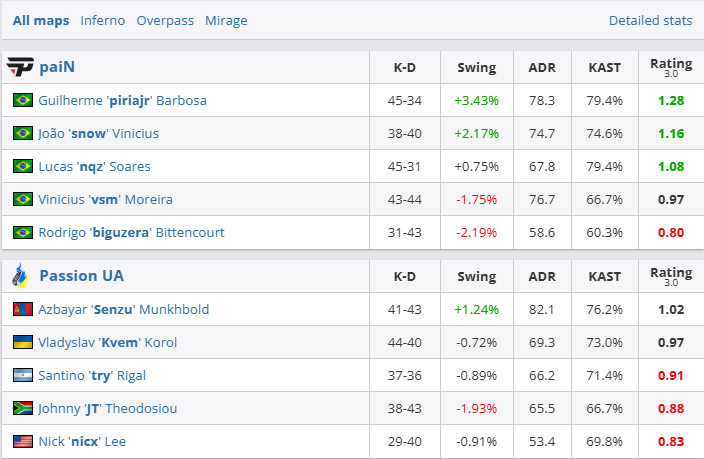Open Lucas 'nqz' Soares player page
704x459 pixels.
(94, 166)
